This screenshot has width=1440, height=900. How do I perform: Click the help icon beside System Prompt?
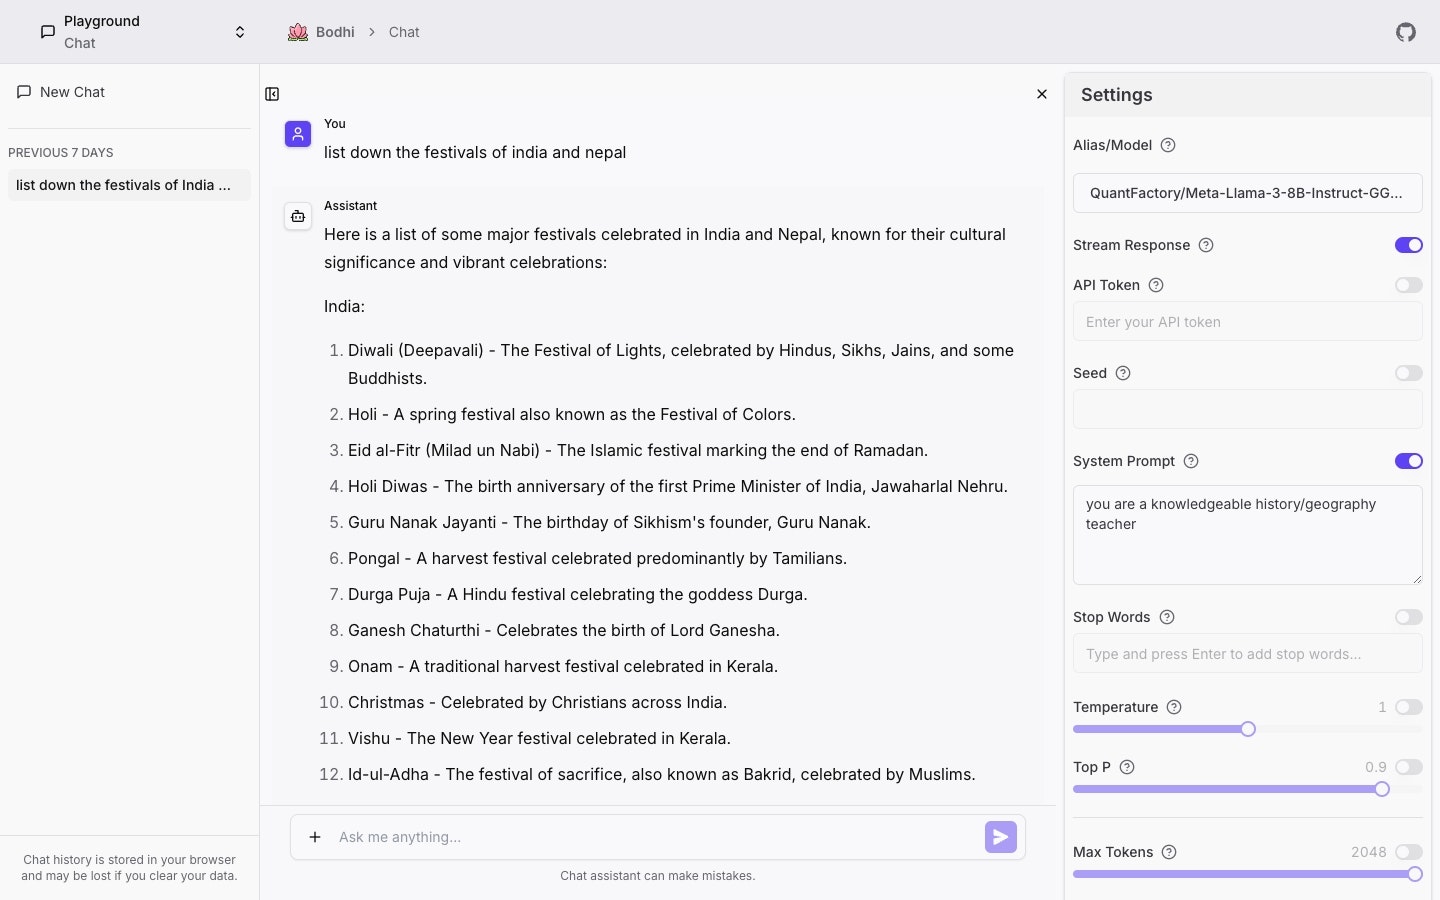click(1191, 461)
